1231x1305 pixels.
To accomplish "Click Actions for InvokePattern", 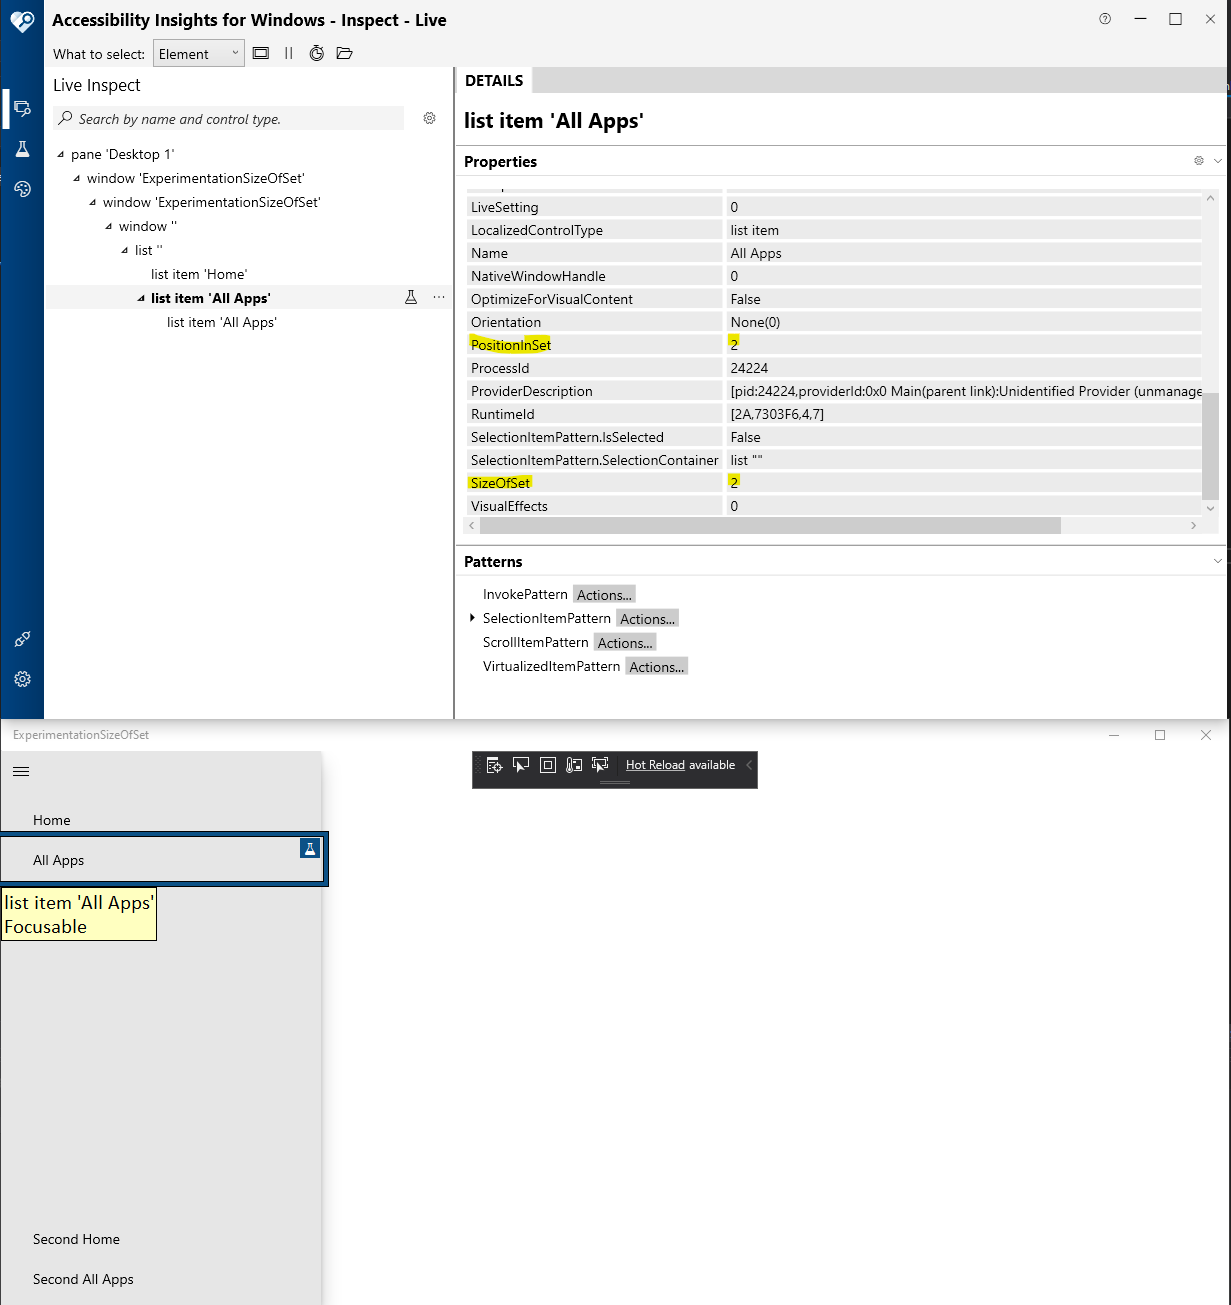I will (604, 594).
